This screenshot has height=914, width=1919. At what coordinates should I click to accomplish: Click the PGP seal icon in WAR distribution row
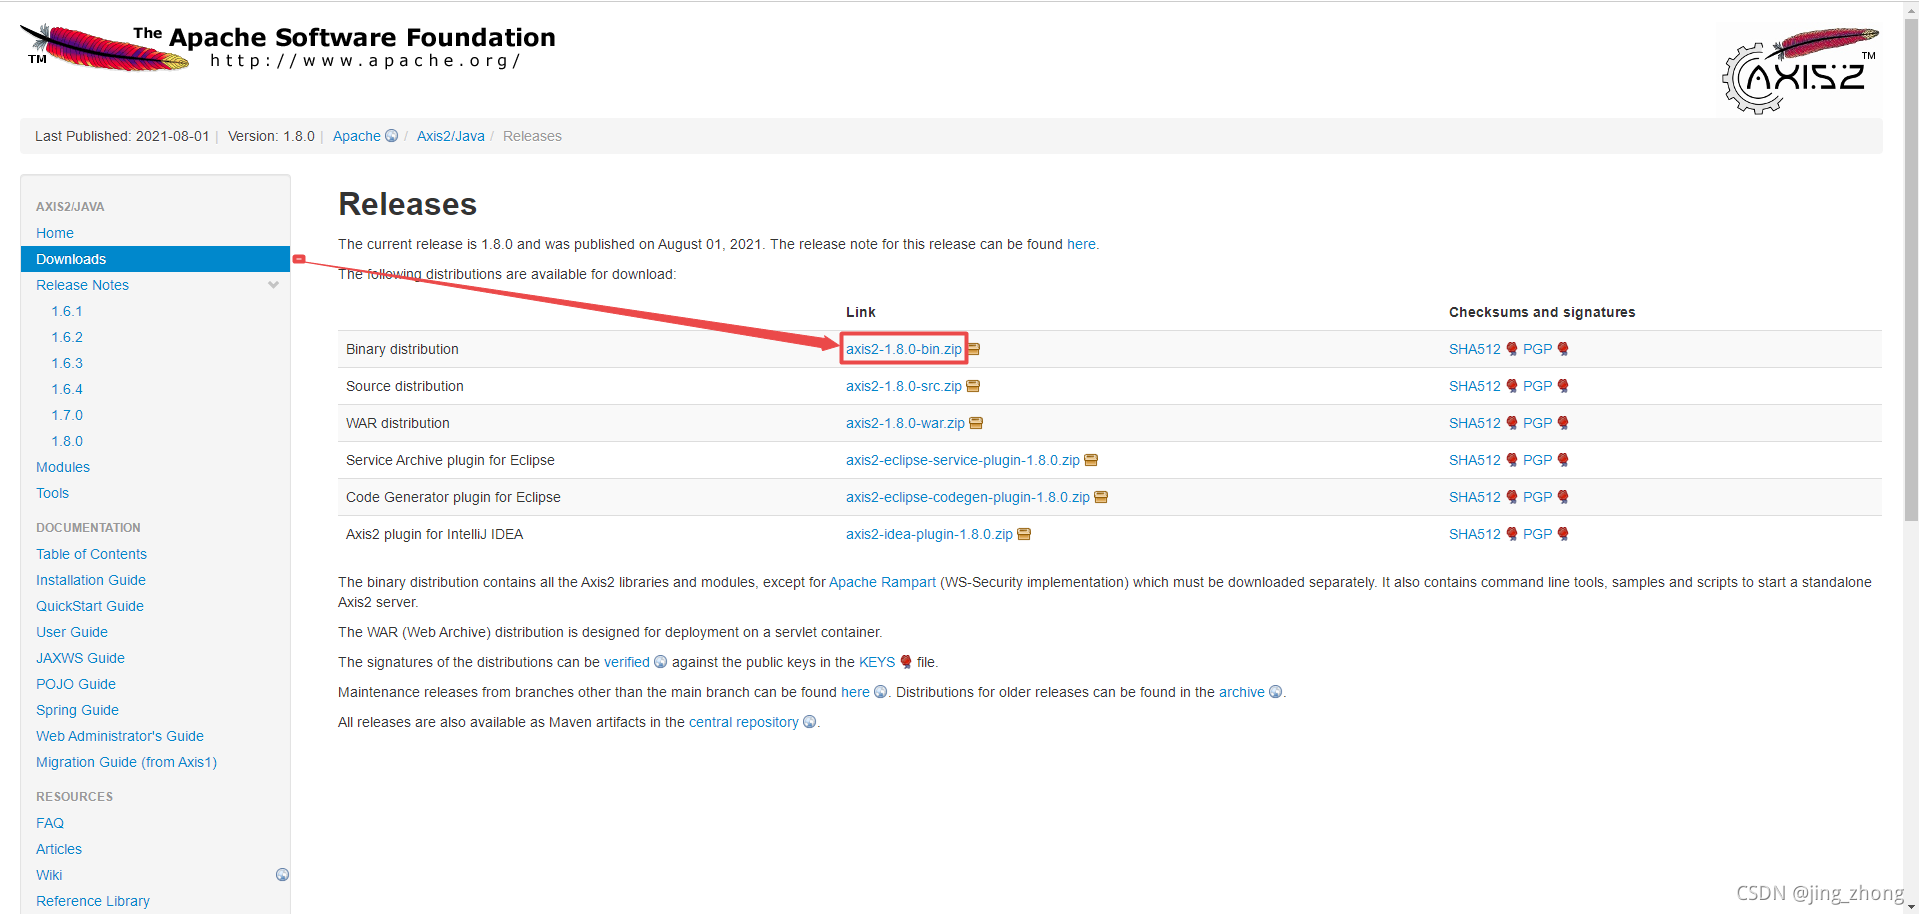pos(1563,423)
